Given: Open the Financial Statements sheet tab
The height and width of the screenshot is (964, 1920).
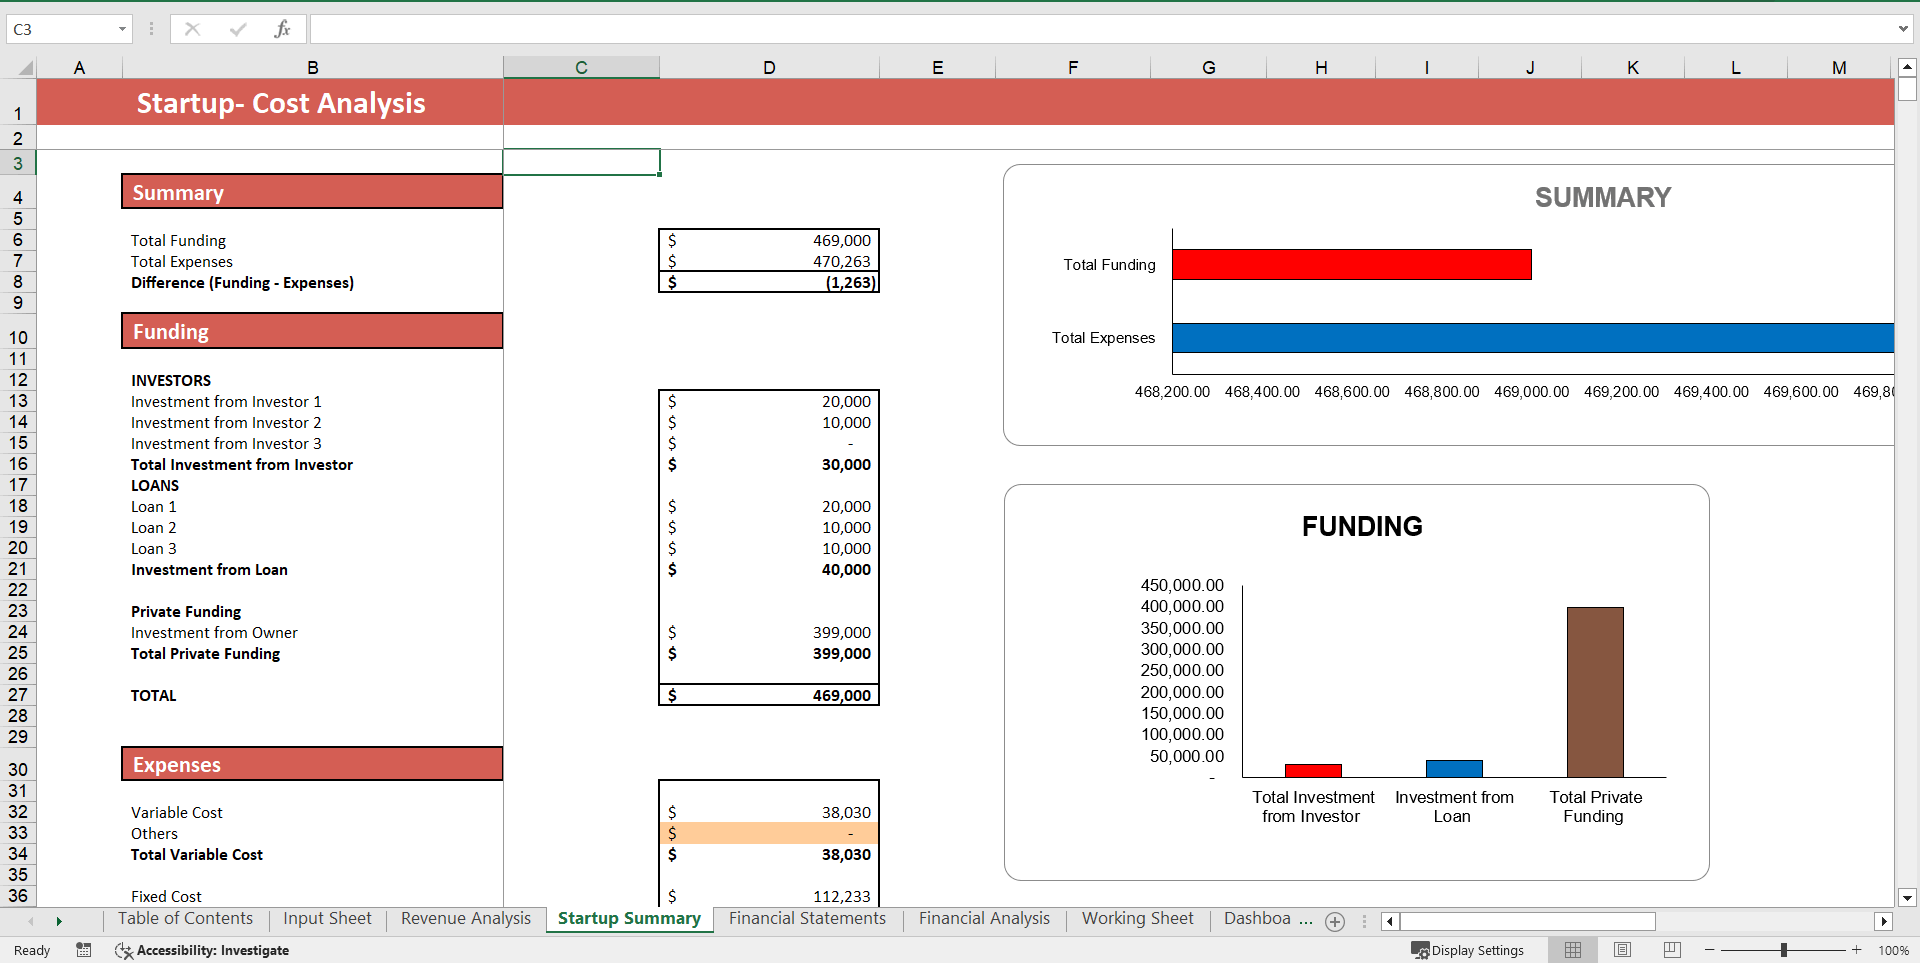Looking at the screenshot, I should click(807, 918).
